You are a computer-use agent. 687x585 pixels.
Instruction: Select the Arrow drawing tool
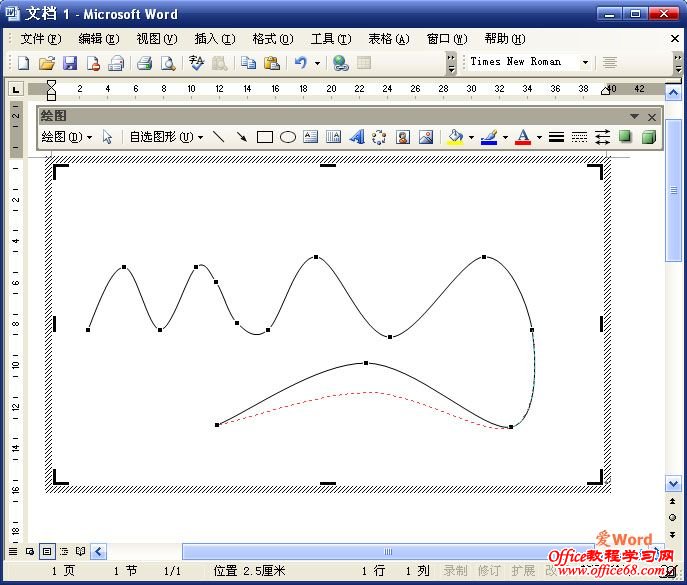click(x=241, y=137)
